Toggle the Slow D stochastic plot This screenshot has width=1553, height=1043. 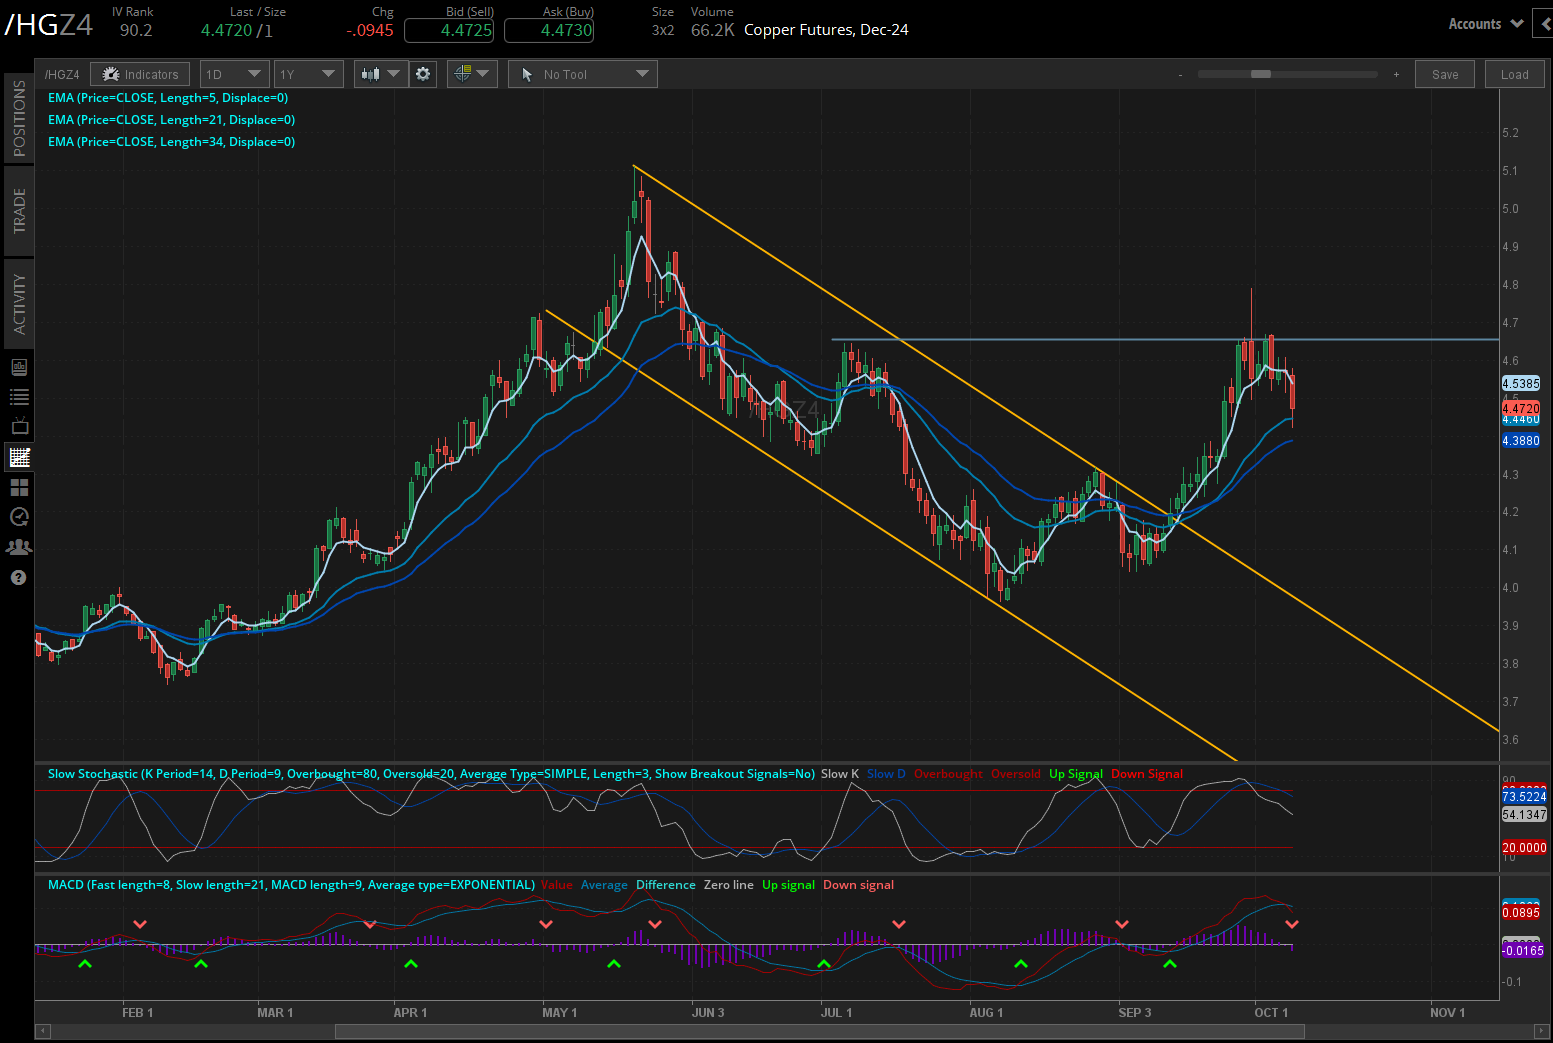click(x=884, y=773)
